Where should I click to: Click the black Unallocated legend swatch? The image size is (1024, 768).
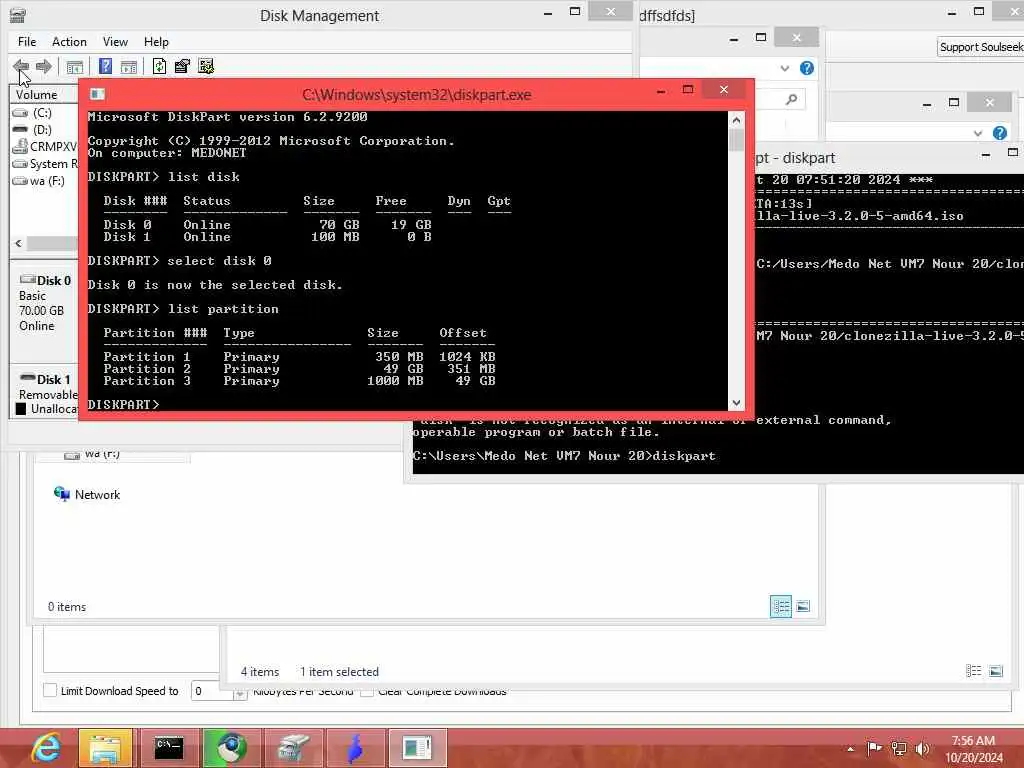(21, 409)
